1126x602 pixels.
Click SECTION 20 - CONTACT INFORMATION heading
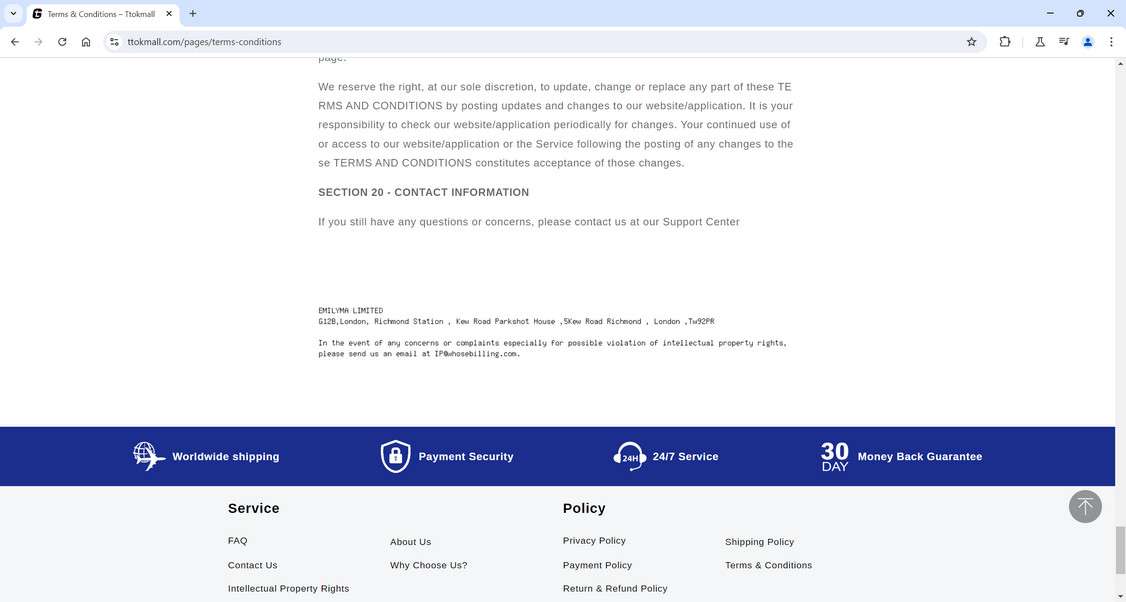(x=424, y=192)
